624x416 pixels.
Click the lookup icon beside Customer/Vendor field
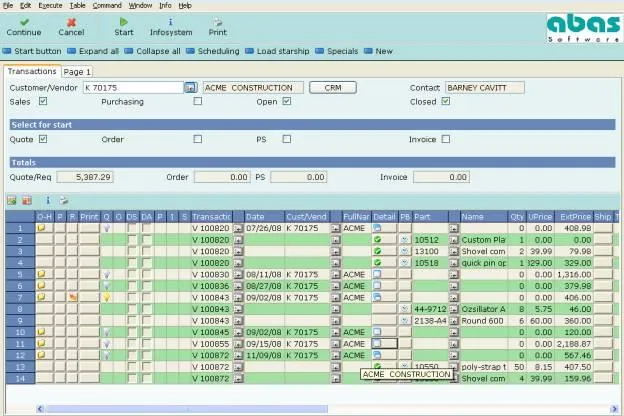click(190, 87)
